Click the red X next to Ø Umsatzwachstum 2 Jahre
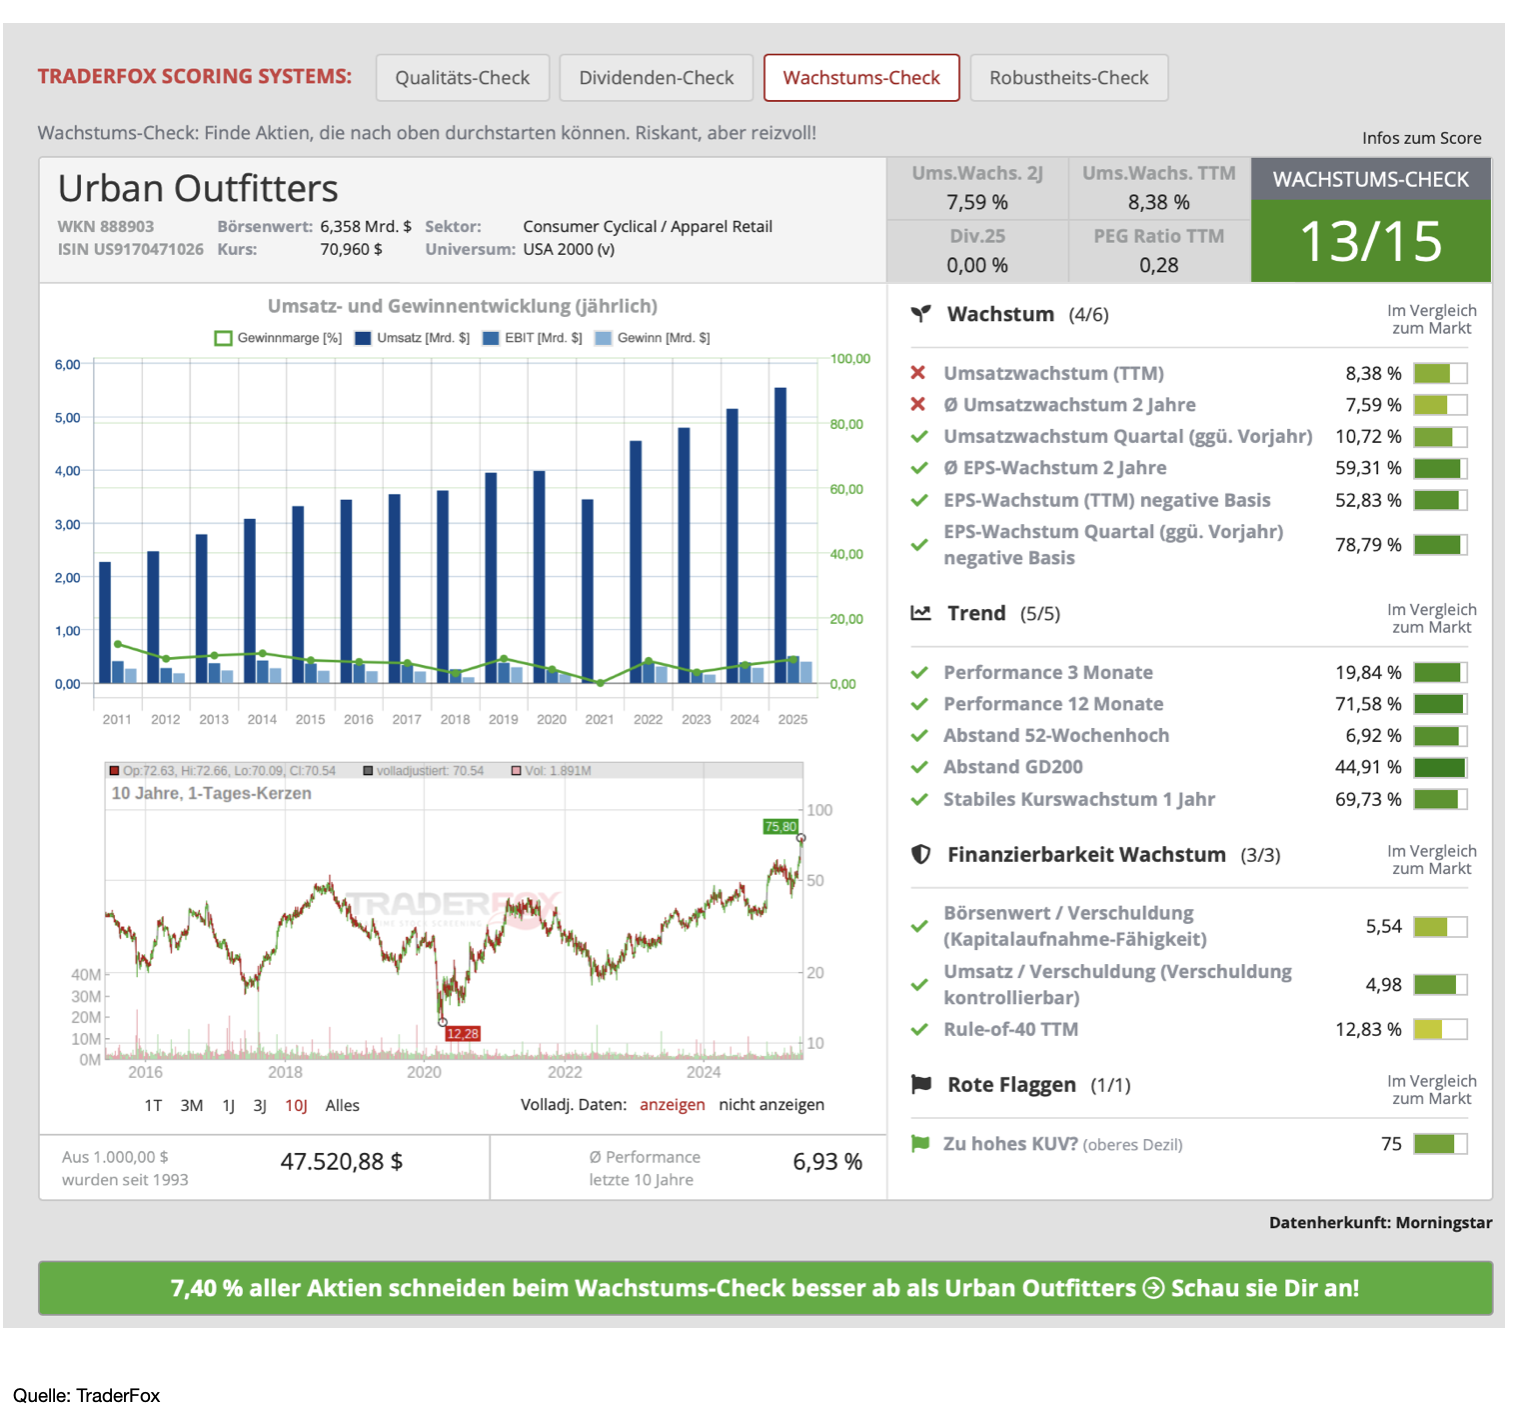 point(918,404)
